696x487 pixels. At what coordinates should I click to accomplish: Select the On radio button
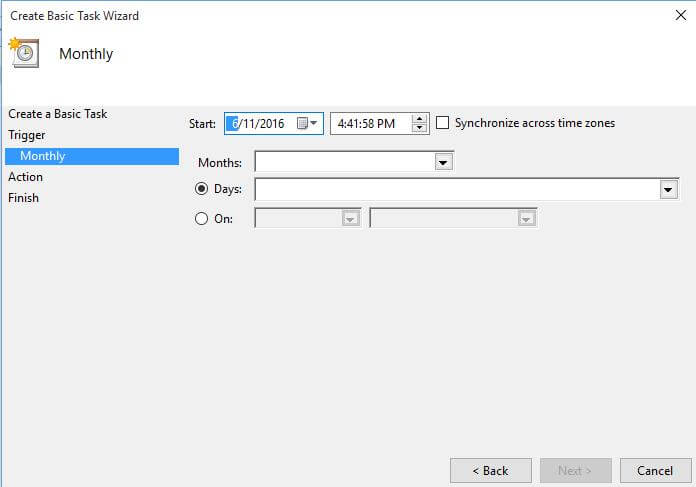[202, 218]
